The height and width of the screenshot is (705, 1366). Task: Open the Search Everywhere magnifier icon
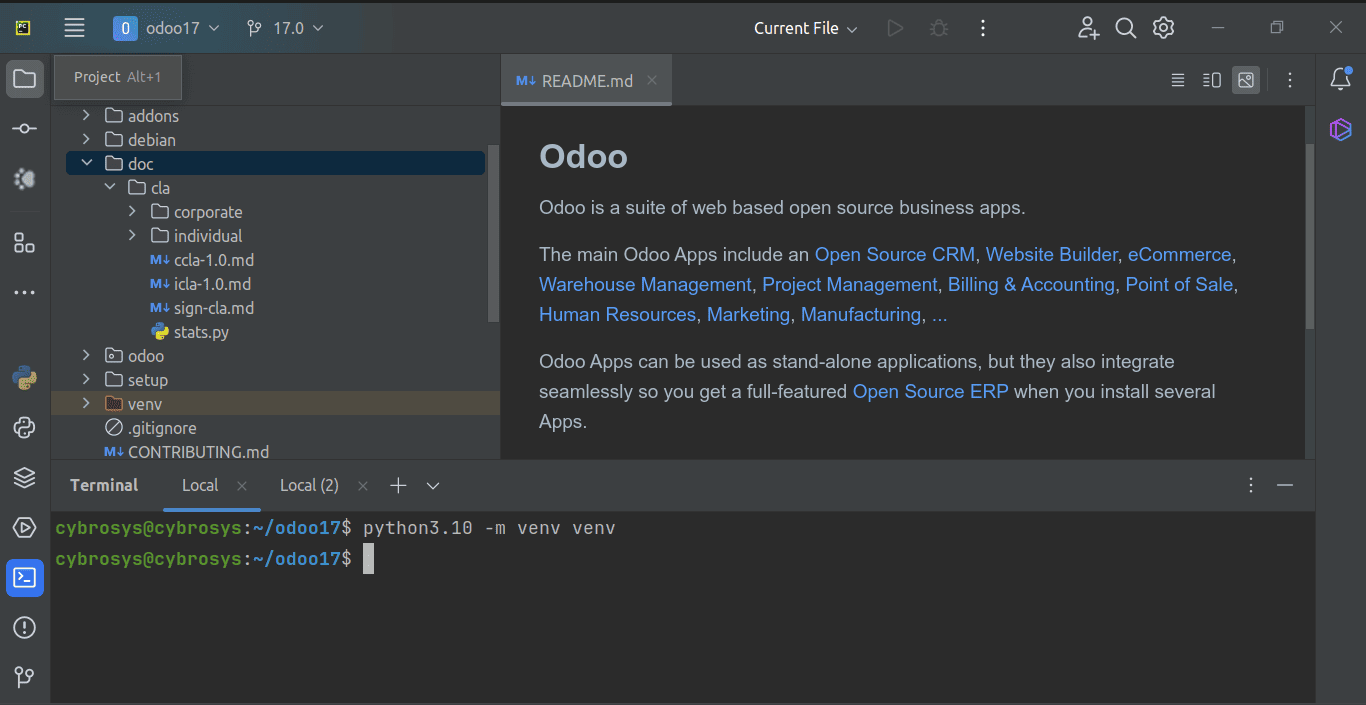[1125, 27]
